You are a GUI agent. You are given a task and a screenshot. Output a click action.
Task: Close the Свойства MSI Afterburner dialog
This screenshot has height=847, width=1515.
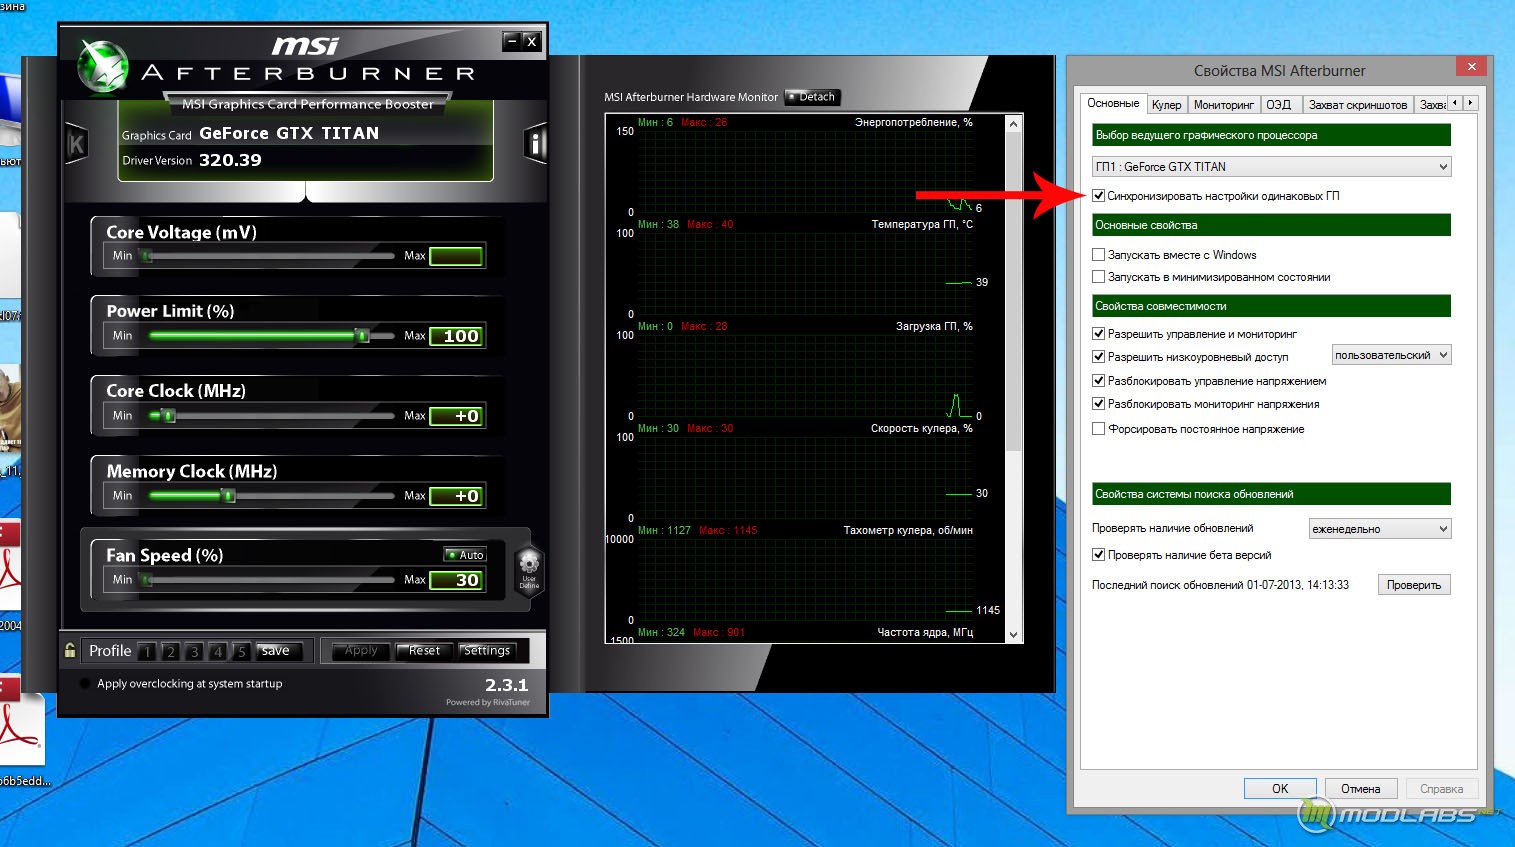(1471, 67)
